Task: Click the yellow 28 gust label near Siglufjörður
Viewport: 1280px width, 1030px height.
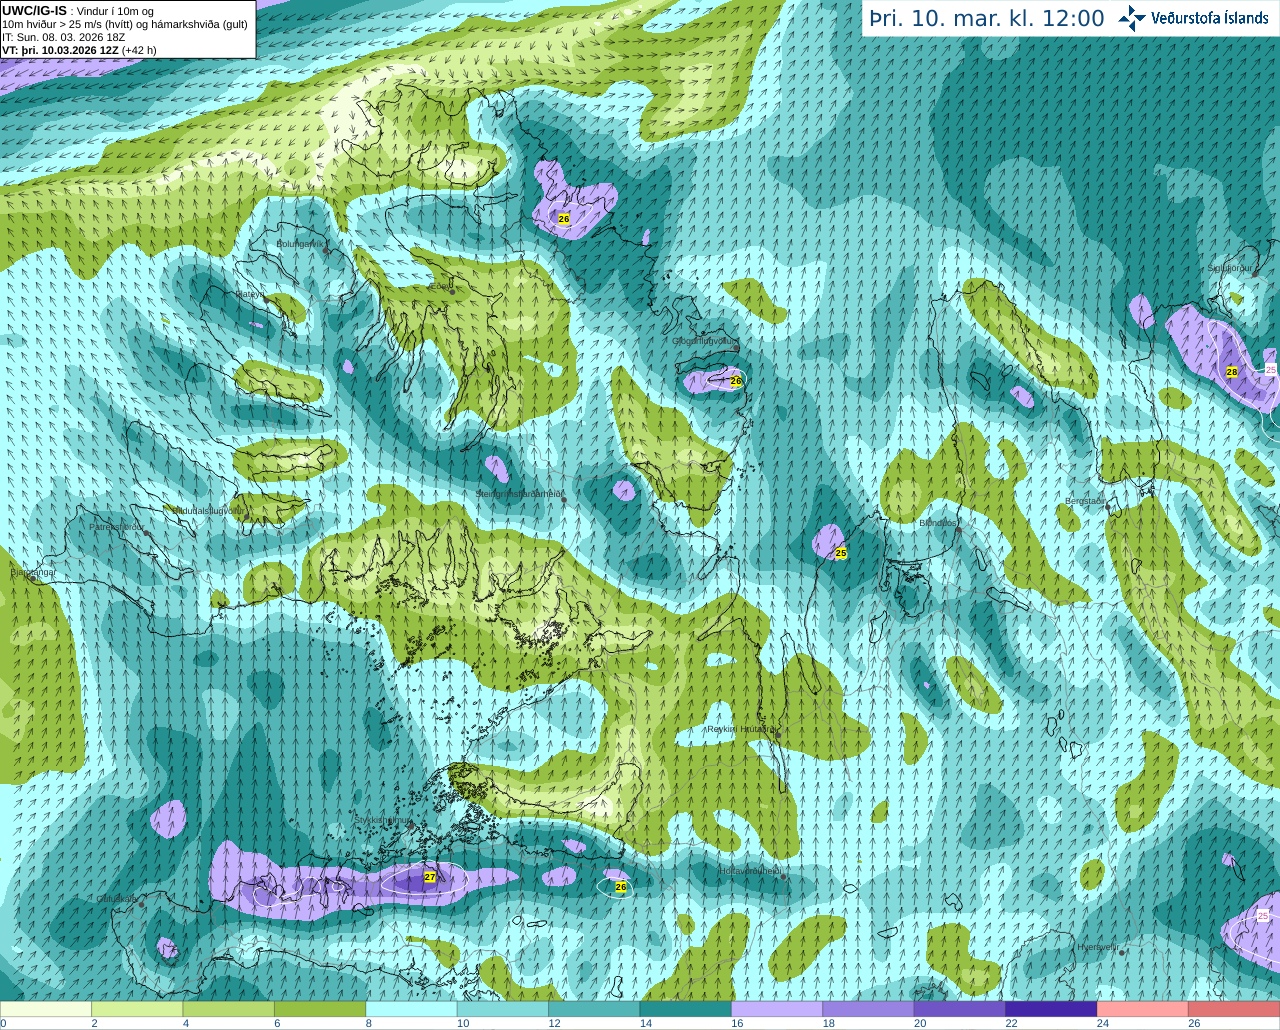Action: pos(1232,372)
